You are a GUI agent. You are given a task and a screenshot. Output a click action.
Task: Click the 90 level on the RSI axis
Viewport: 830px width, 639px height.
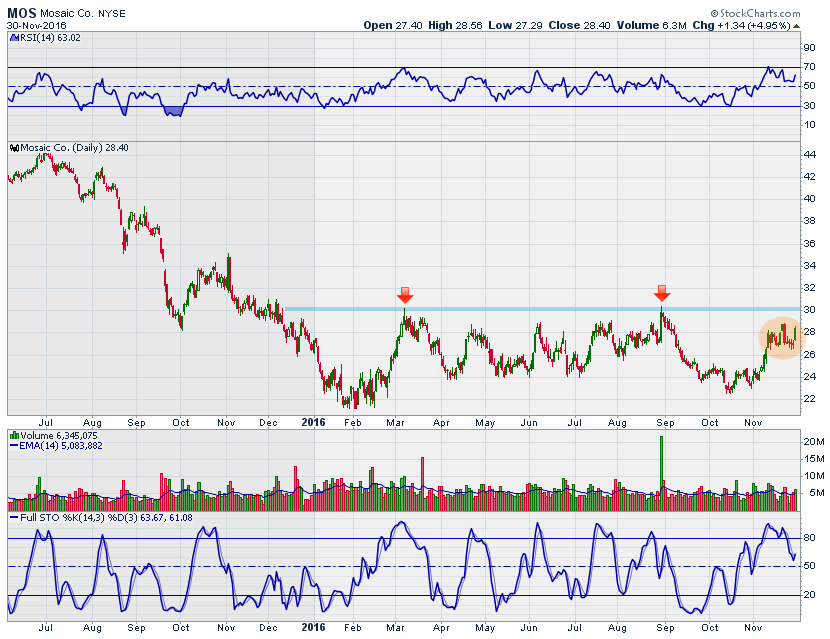[809, 48]
